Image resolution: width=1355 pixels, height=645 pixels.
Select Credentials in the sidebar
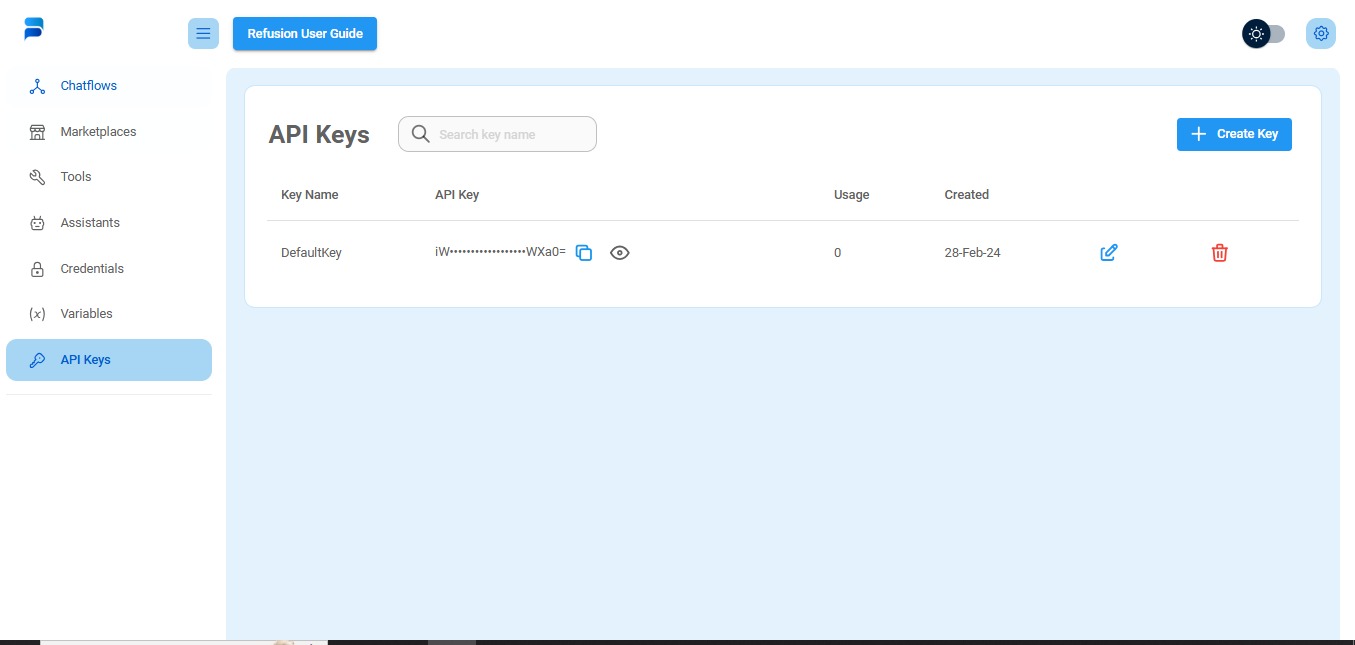click(x=92, y=269)
